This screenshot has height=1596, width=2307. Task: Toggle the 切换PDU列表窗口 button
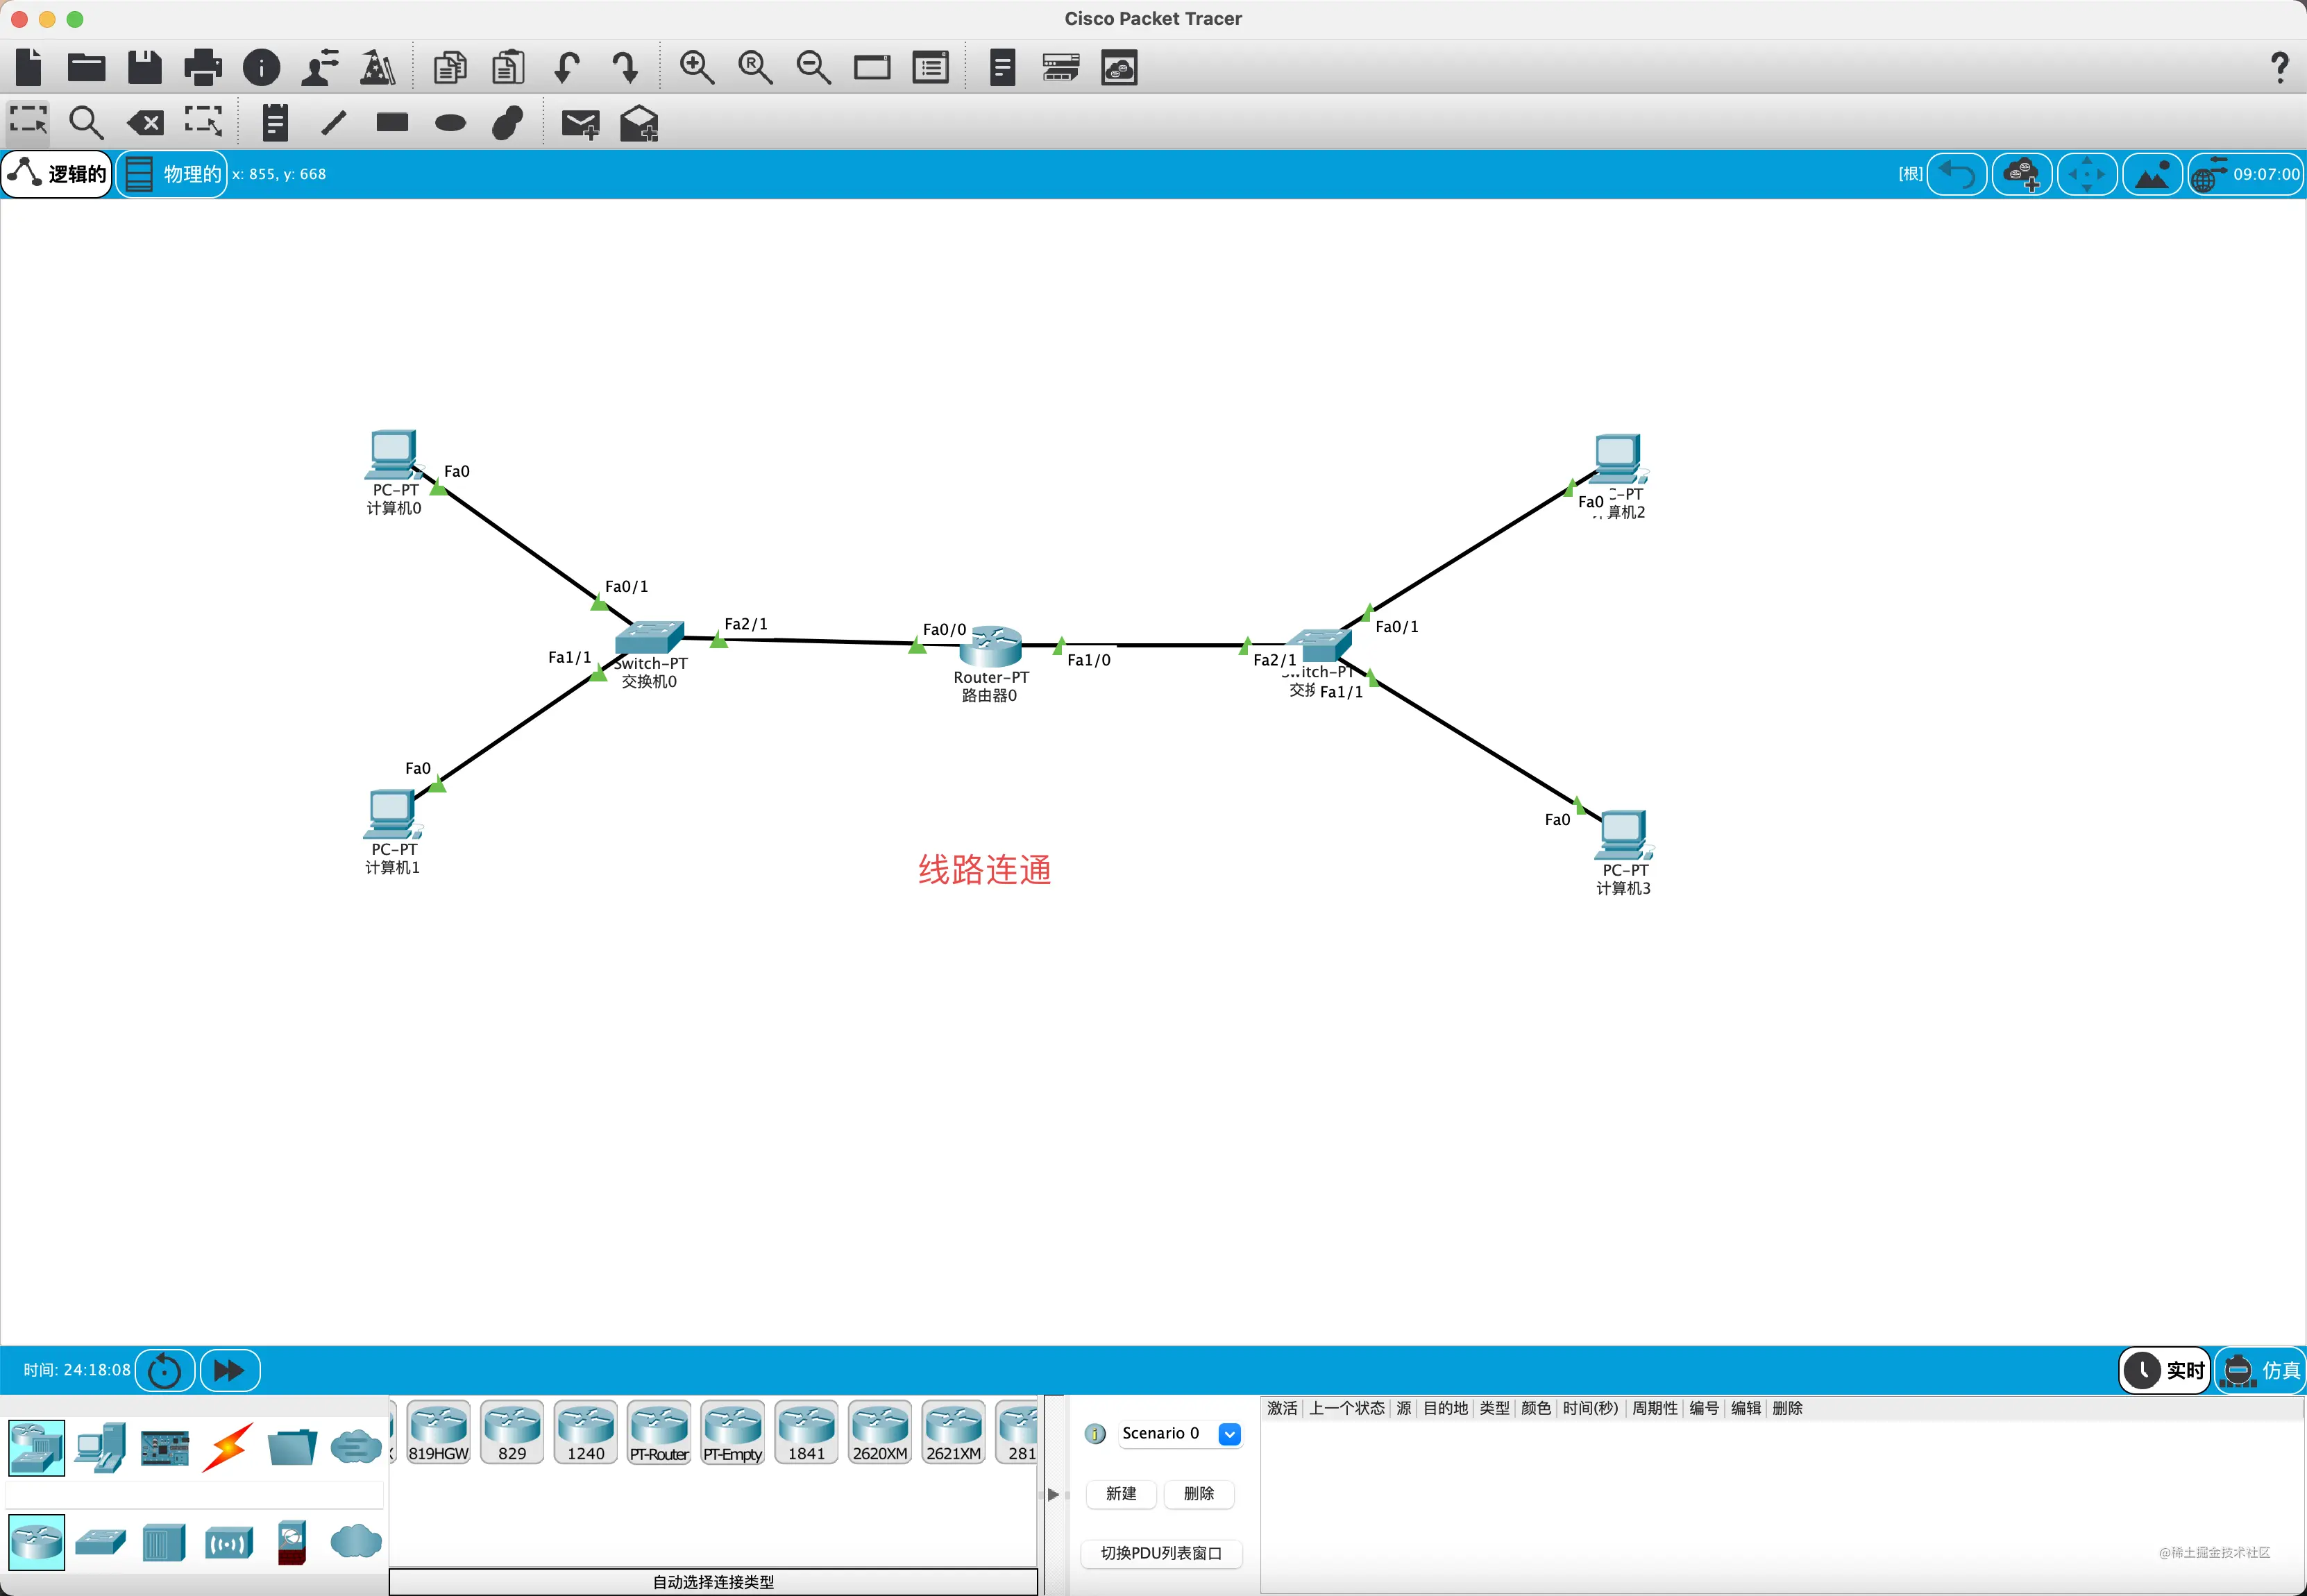[x=1161, y=1553]
